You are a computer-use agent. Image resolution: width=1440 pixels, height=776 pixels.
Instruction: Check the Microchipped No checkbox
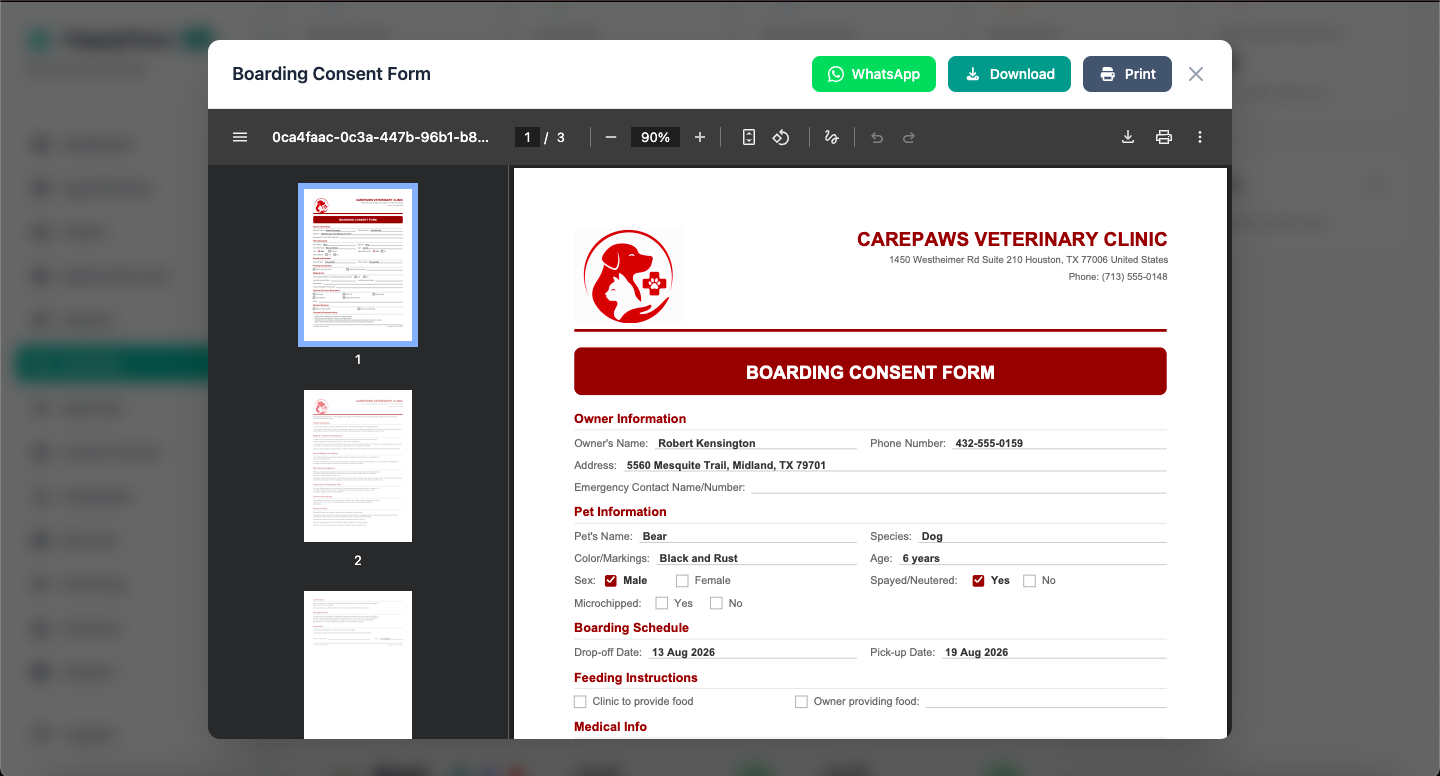point(716,603)
